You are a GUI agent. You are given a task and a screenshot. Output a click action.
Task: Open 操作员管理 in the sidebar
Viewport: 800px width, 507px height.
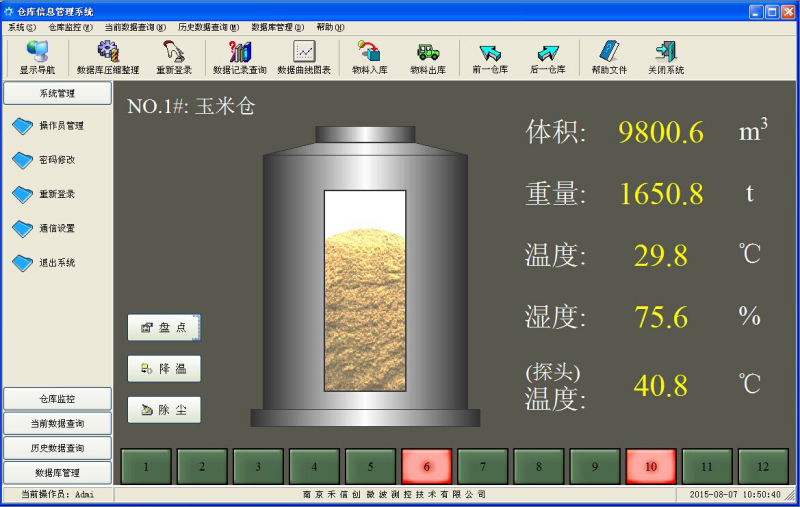pyautogui.click(x=60, y=126)
